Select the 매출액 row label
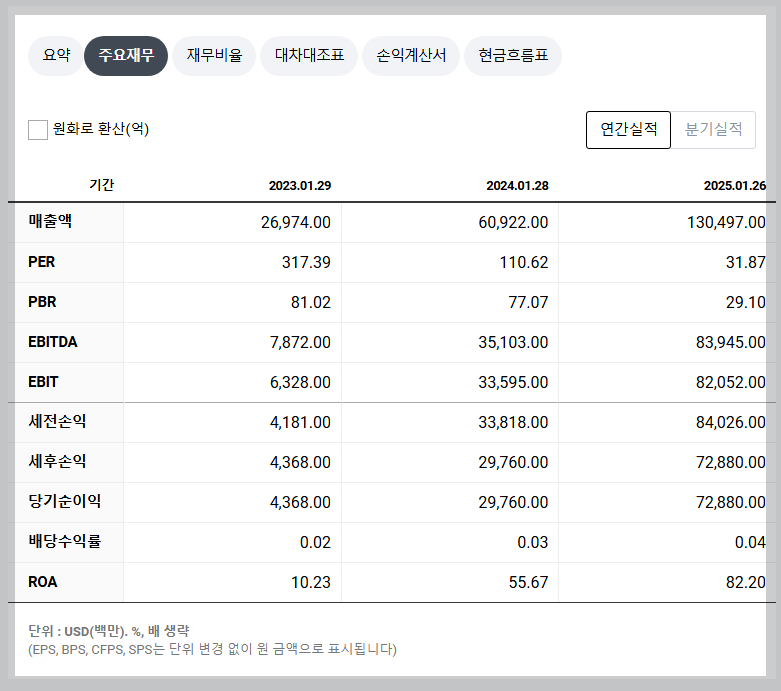 coord(50,221)
